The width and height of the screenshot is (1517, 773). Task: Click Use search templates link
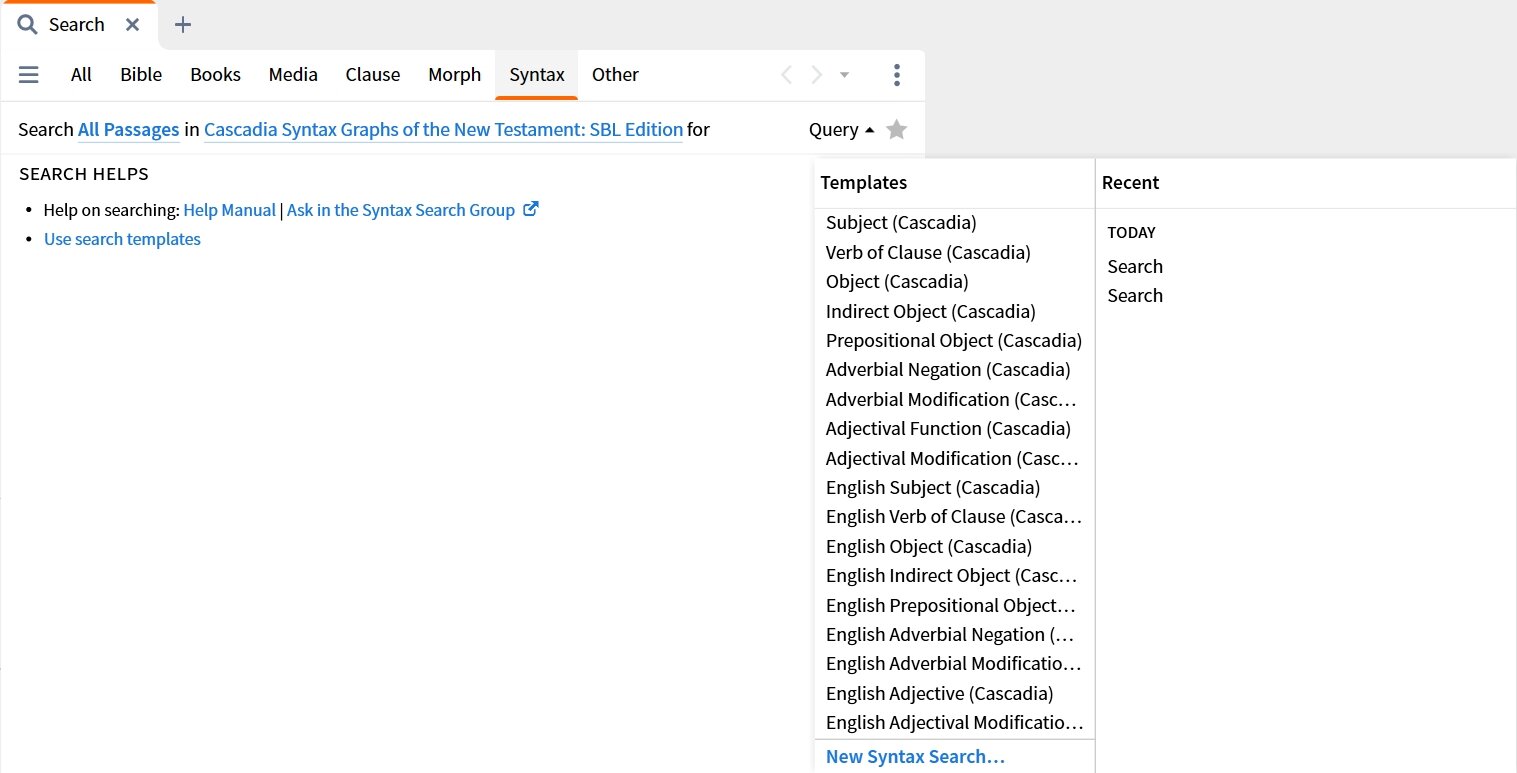pyautogui.click(x=122, y=239)
